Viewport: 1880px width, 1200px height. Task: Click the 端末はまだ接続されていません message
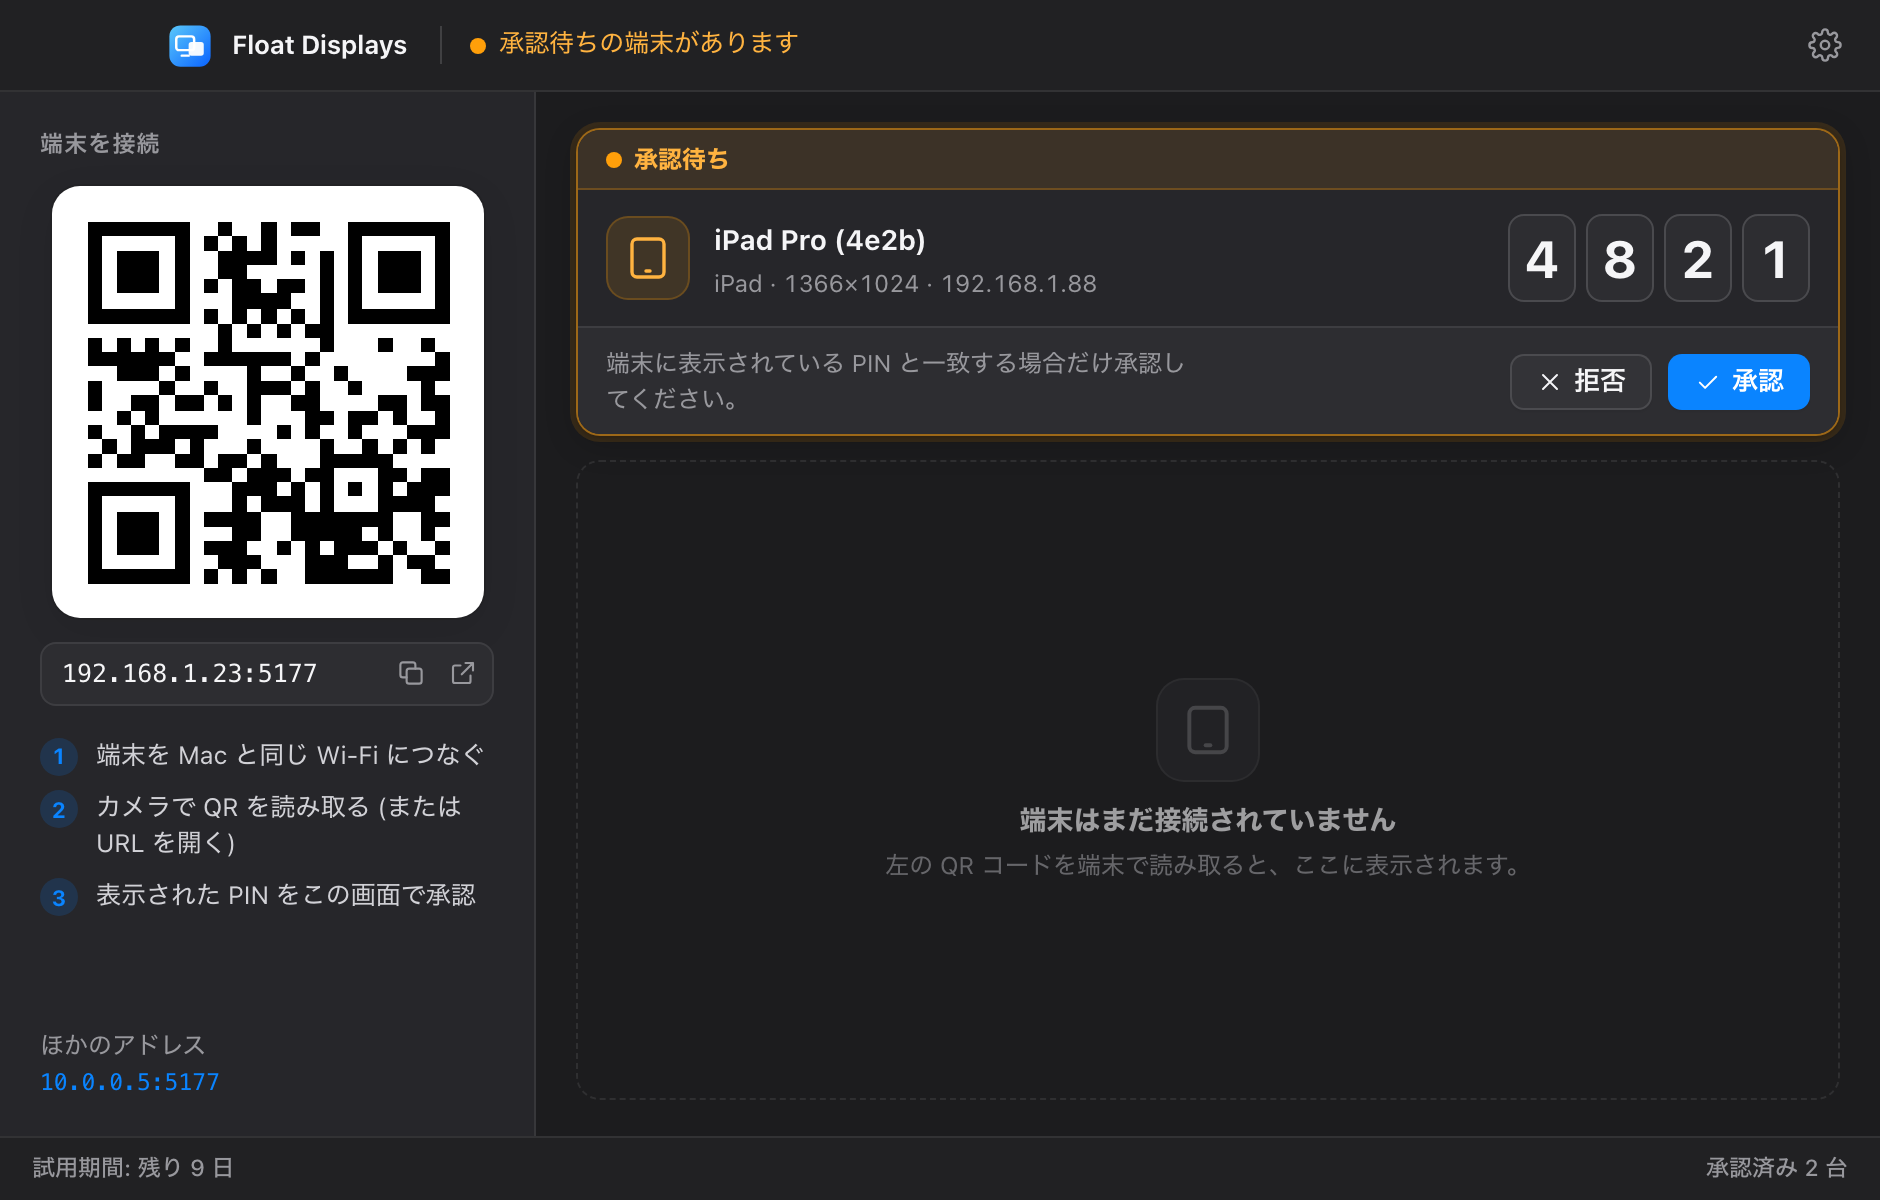pos(1207,820)
